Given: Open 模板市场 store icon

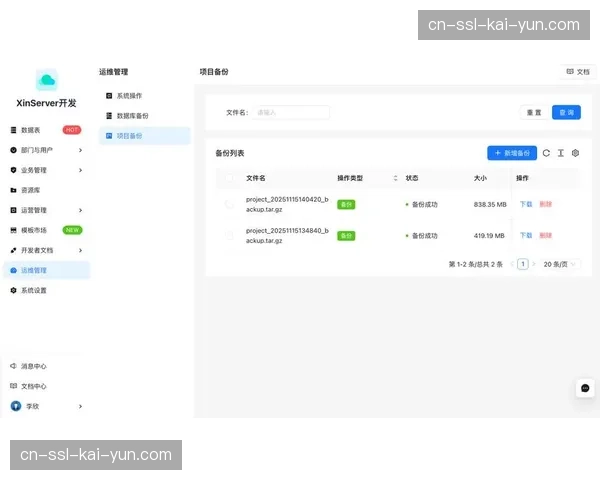Looking at the screenshot, I should (x=13, y=230).
